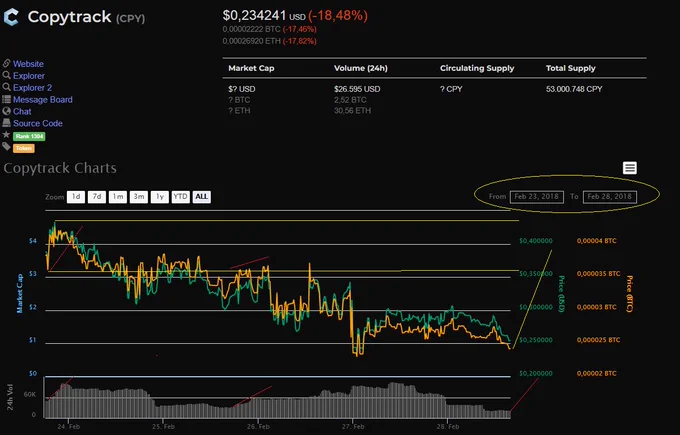Click the Market Cap column header
680x435 pixels.
[251, 68]
